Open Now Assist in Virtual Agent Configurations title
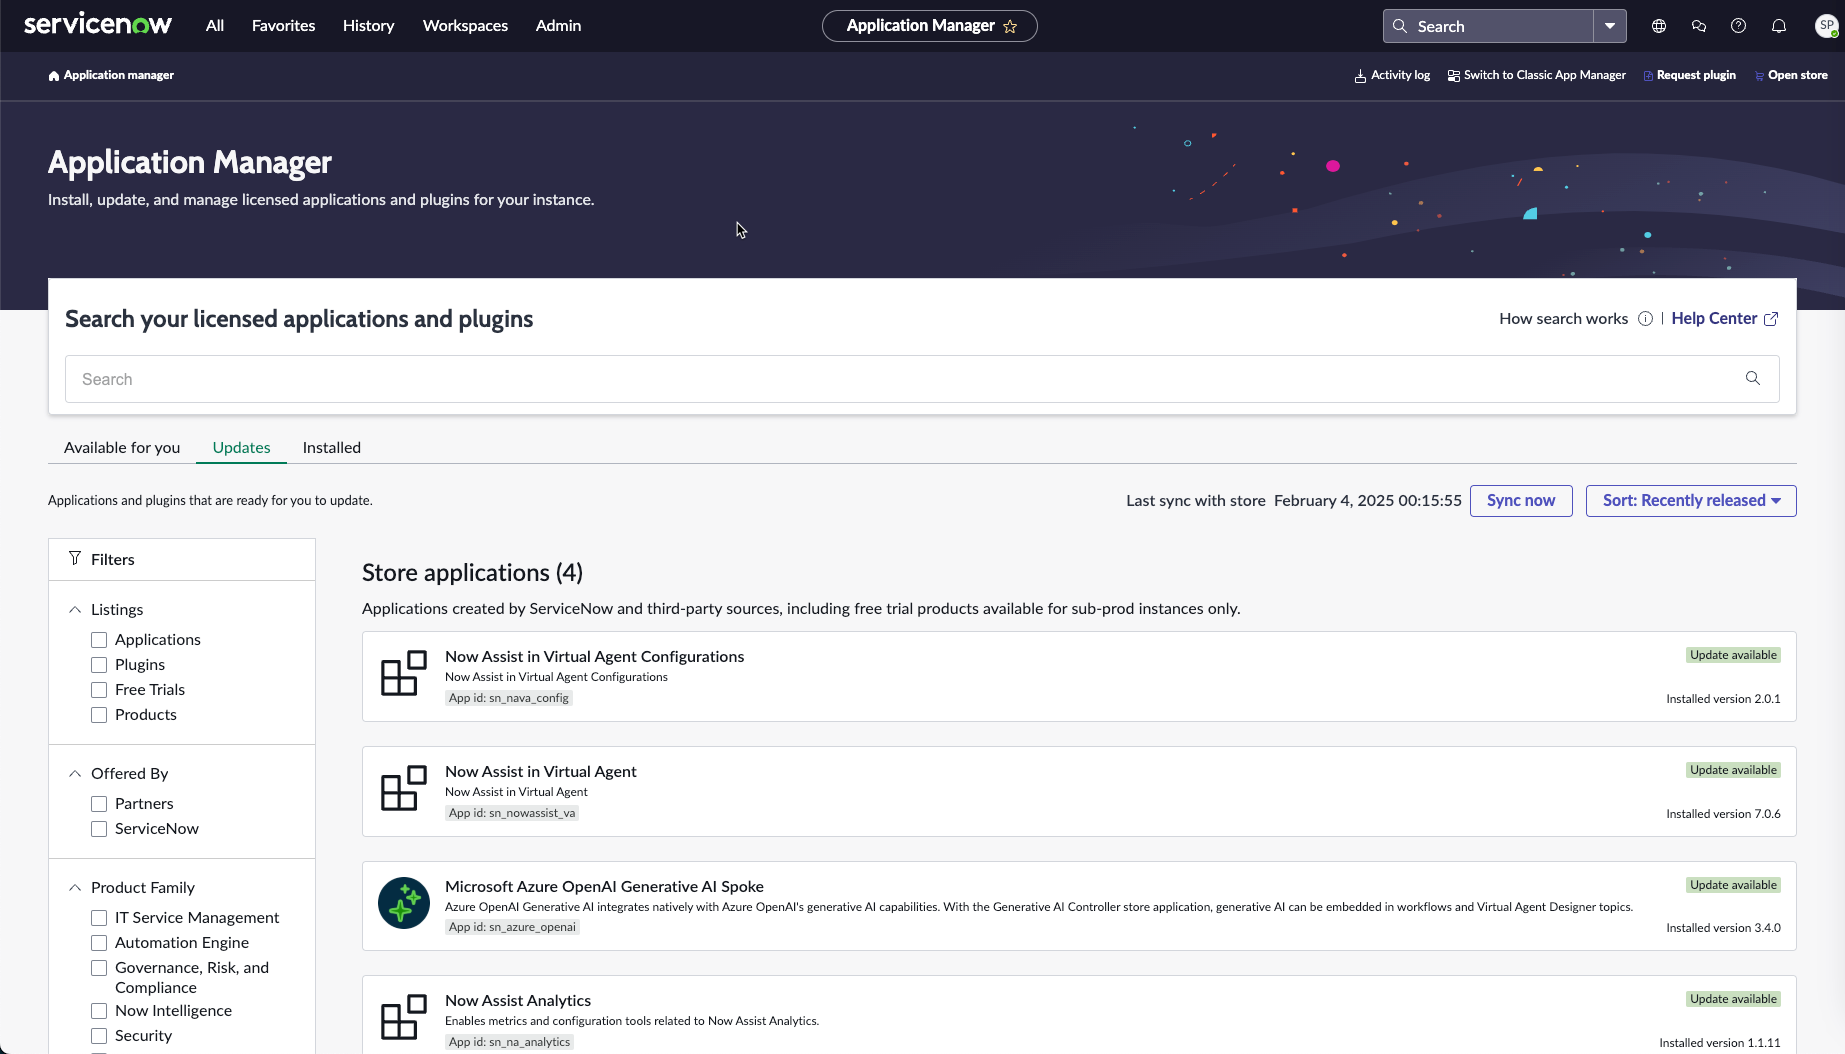Image resolution: width=1845 pixels, height=1054 pixels. (x=594, y=657)
